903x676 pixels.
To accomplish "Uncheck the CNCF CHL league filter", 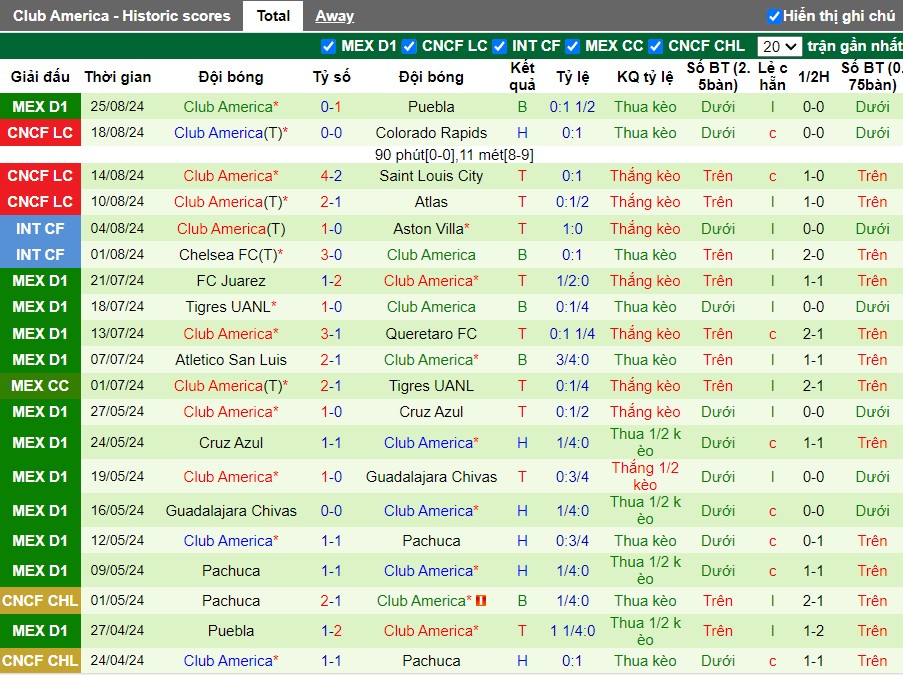I will point(655,46).
